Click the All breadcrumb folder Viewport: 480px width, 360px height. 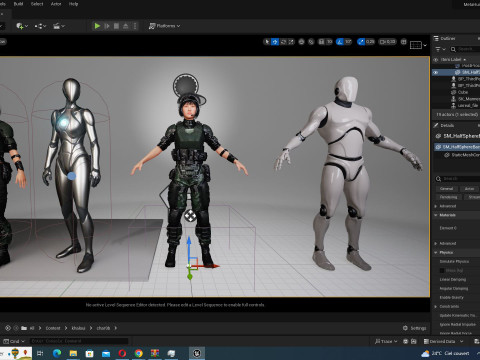(x=32, y=328)
